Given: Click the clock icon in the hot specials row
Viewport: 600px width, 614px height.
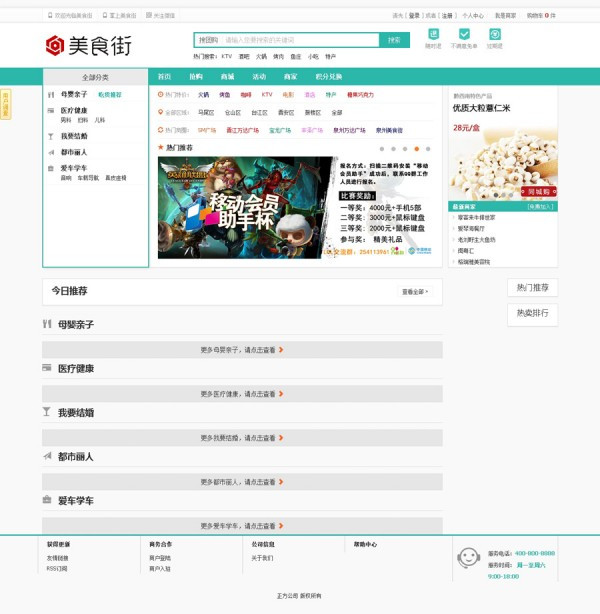Looking at the screenshot, I should click(x=160, y=94).
